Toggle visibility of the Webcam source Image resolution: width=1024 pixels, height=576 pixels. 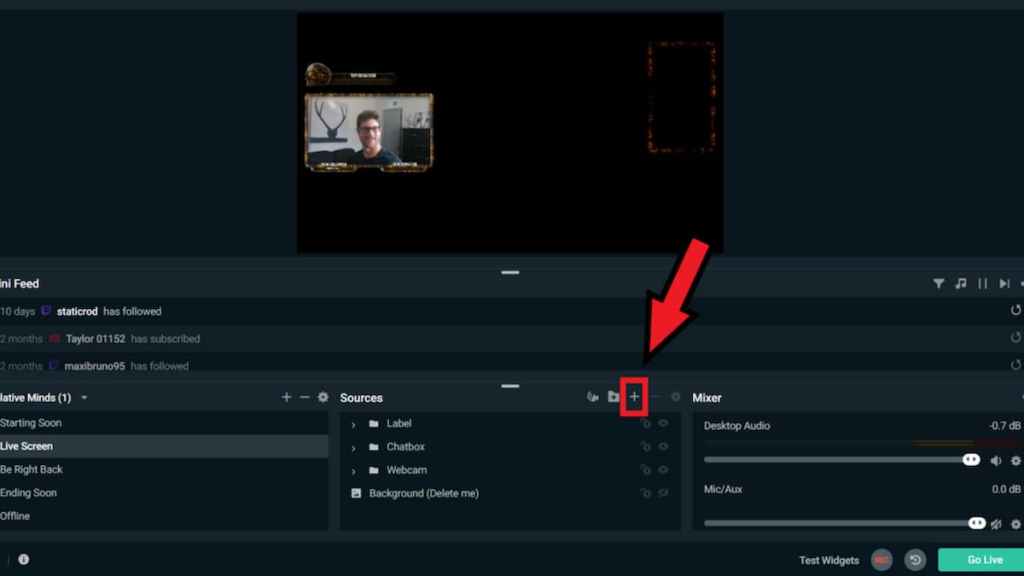(662, 470)
